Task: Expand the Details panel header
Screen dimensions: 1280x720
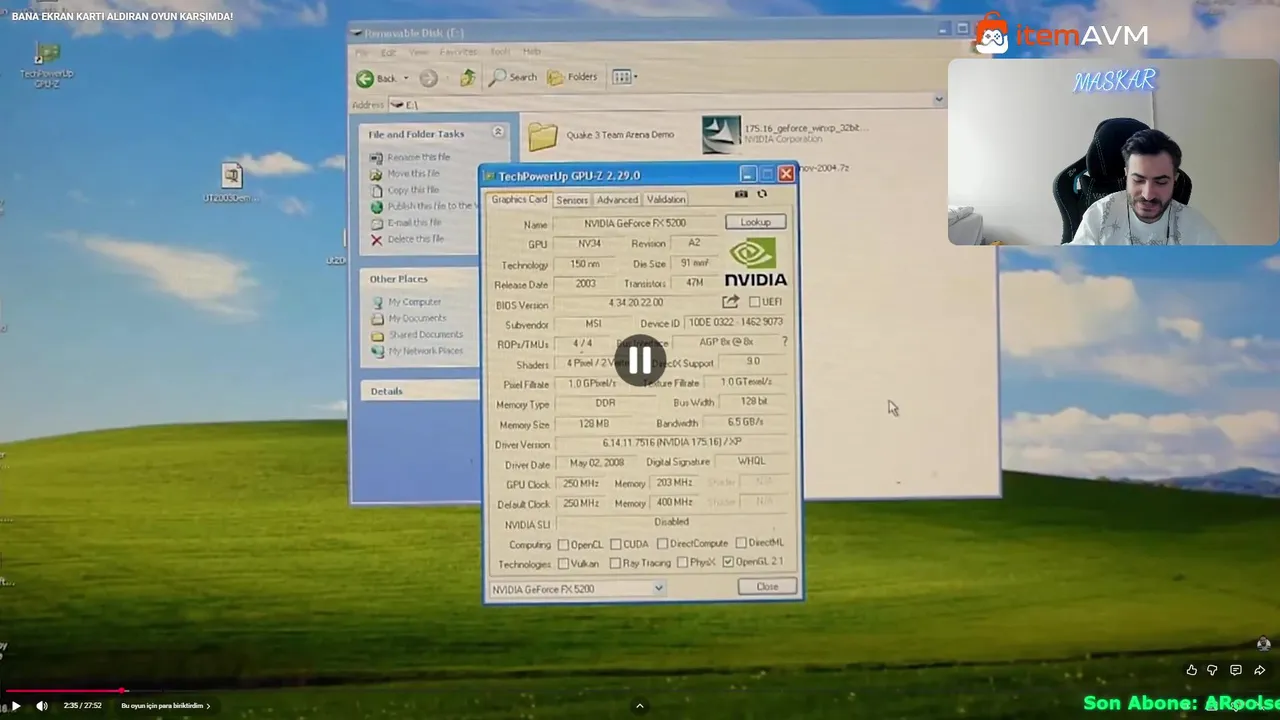Action: [x=420, y=391]
